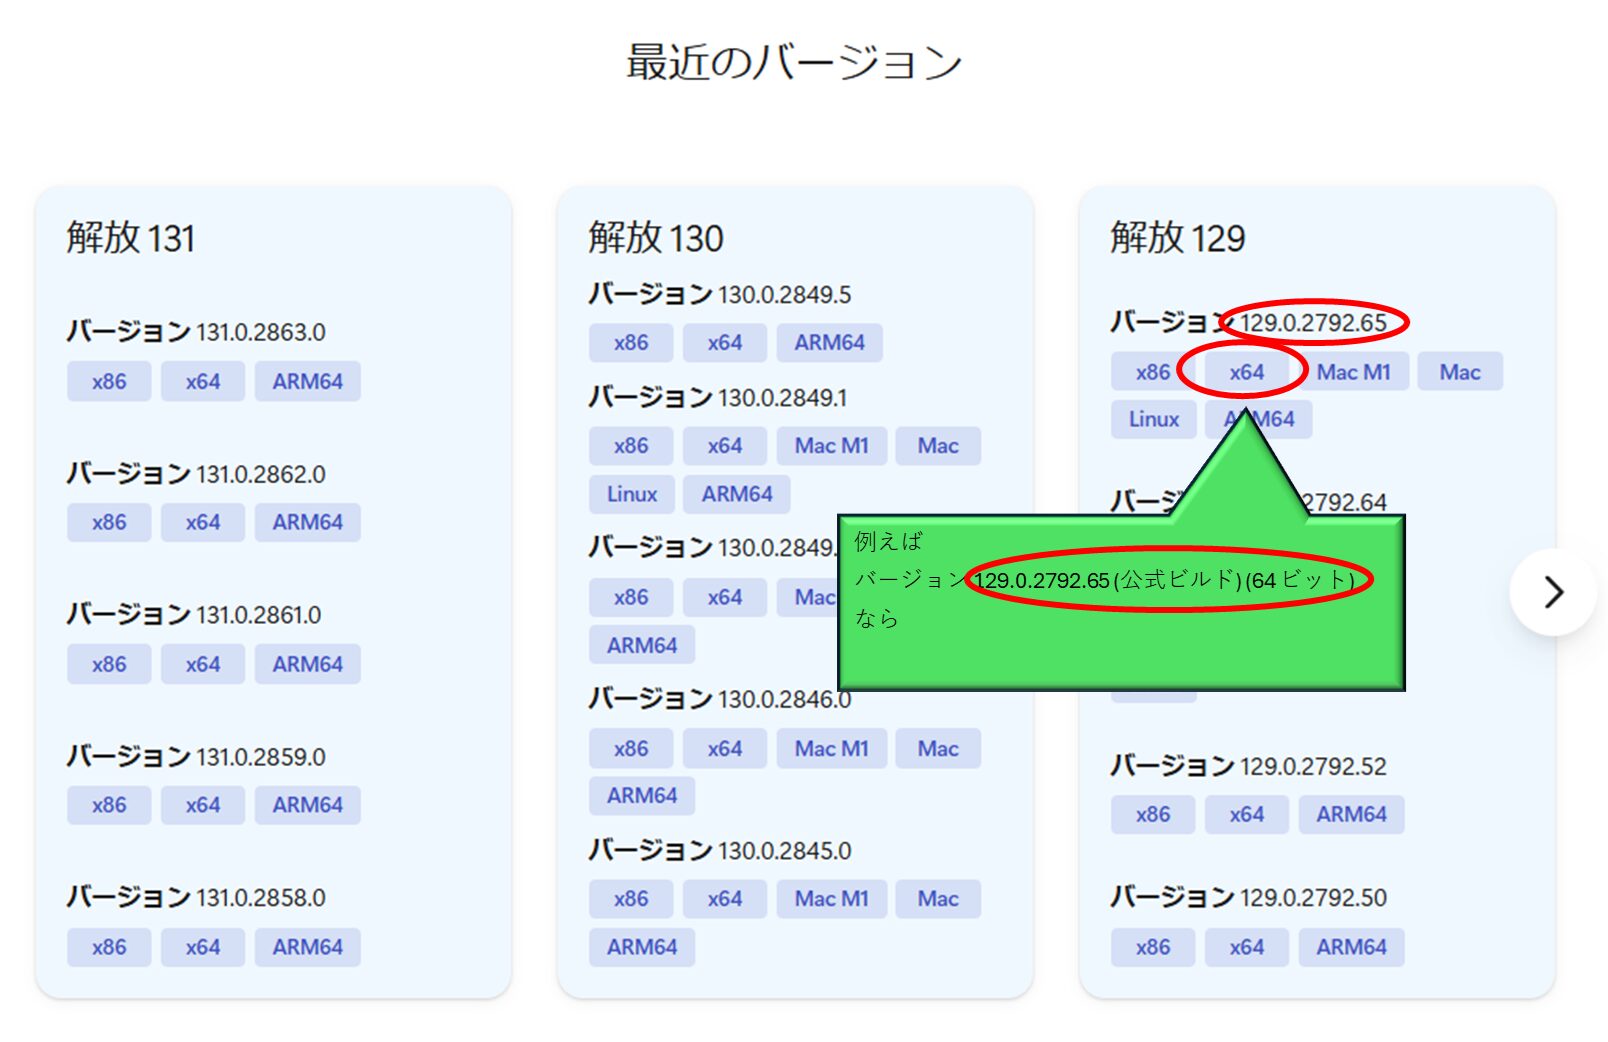This screenshot has width=1608, height=1042.
Task: Download ARM64 build of version 130.0.2845.0
Action: coord(641,947)
